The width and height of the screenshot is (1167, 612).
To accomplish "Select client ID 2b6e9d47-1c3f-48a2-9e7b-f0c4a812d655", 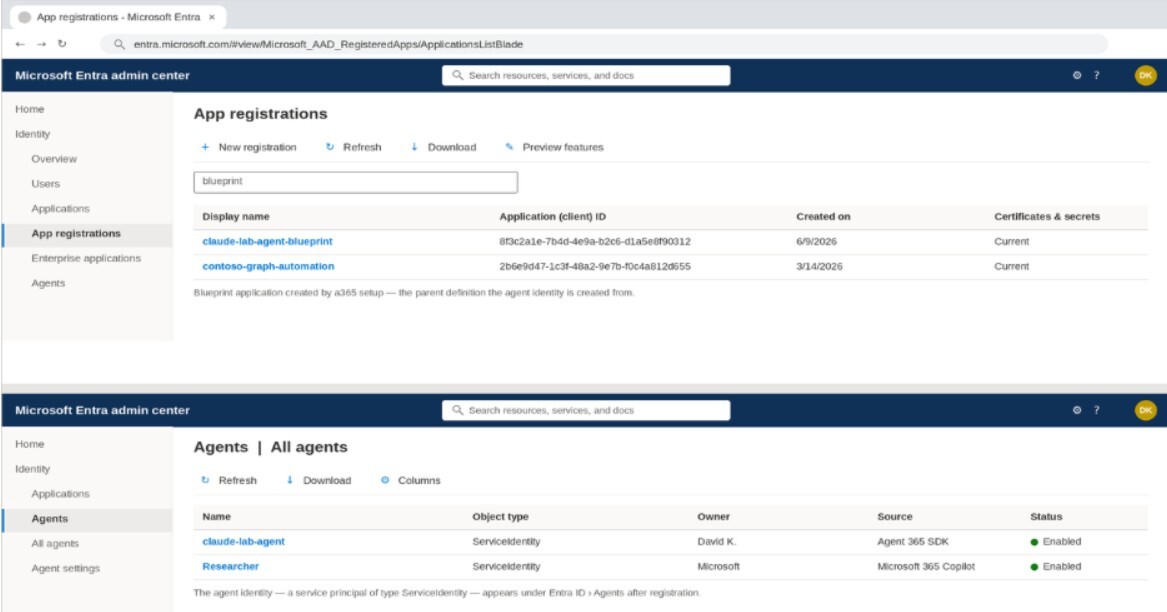I will [x=595, y=266].
